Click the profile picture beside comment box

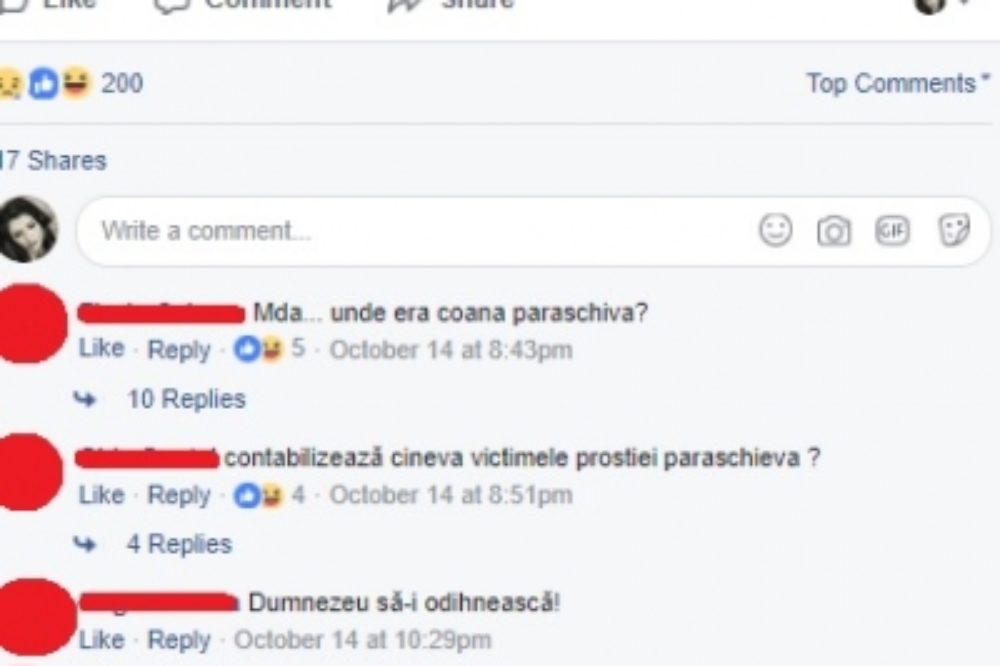pos(27,230)
